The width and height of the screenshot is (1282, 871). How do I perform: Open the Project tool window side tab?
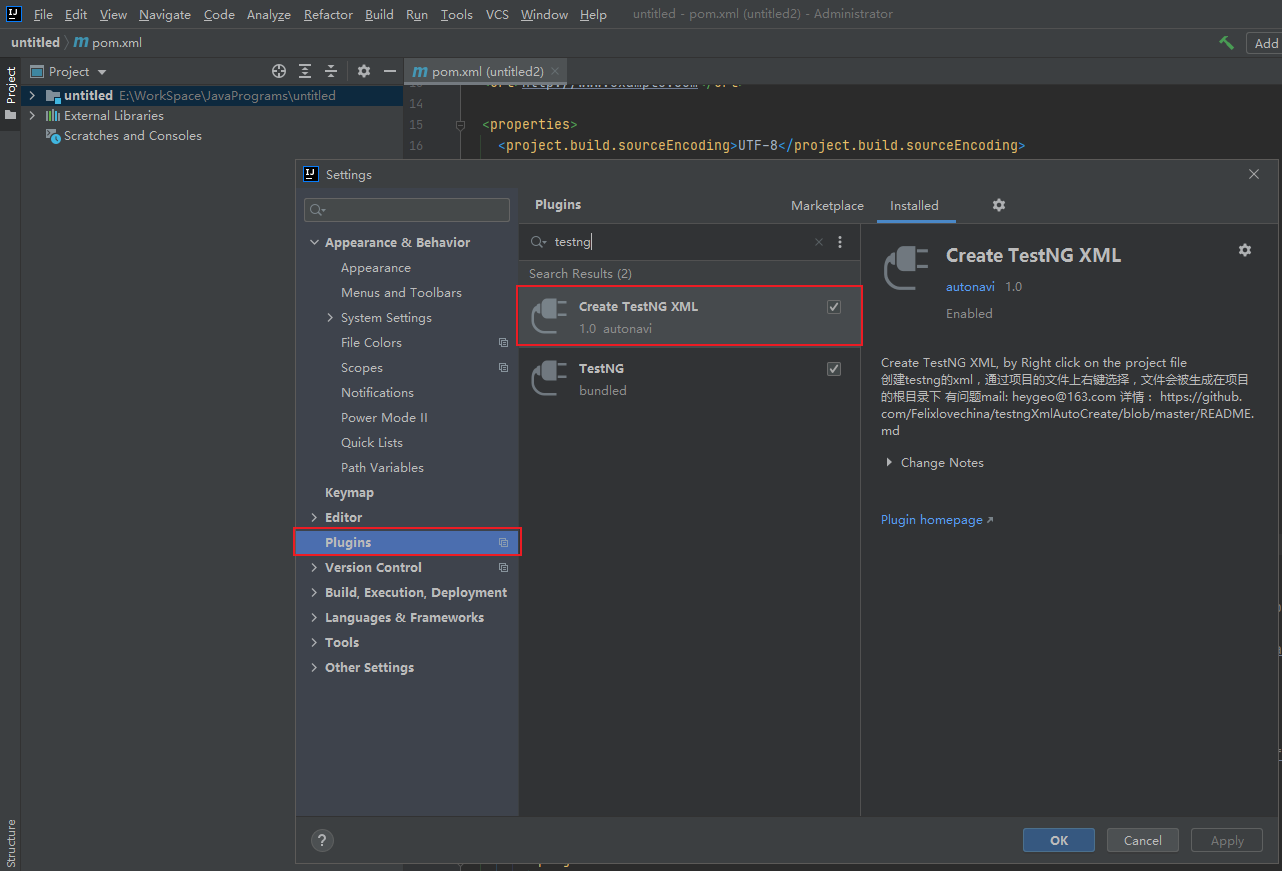click(x=11, y=93)
